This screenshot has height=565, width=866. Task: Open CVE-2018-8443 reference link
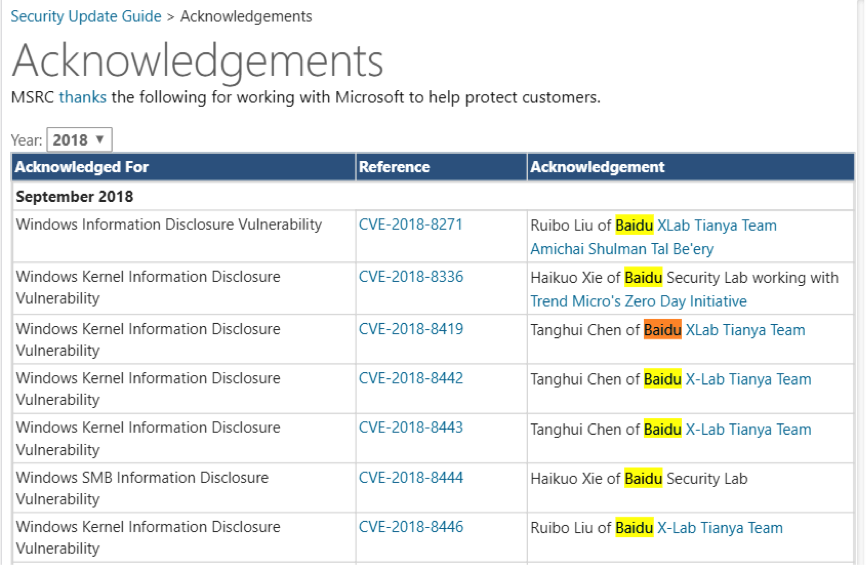[x=410, y=428]
